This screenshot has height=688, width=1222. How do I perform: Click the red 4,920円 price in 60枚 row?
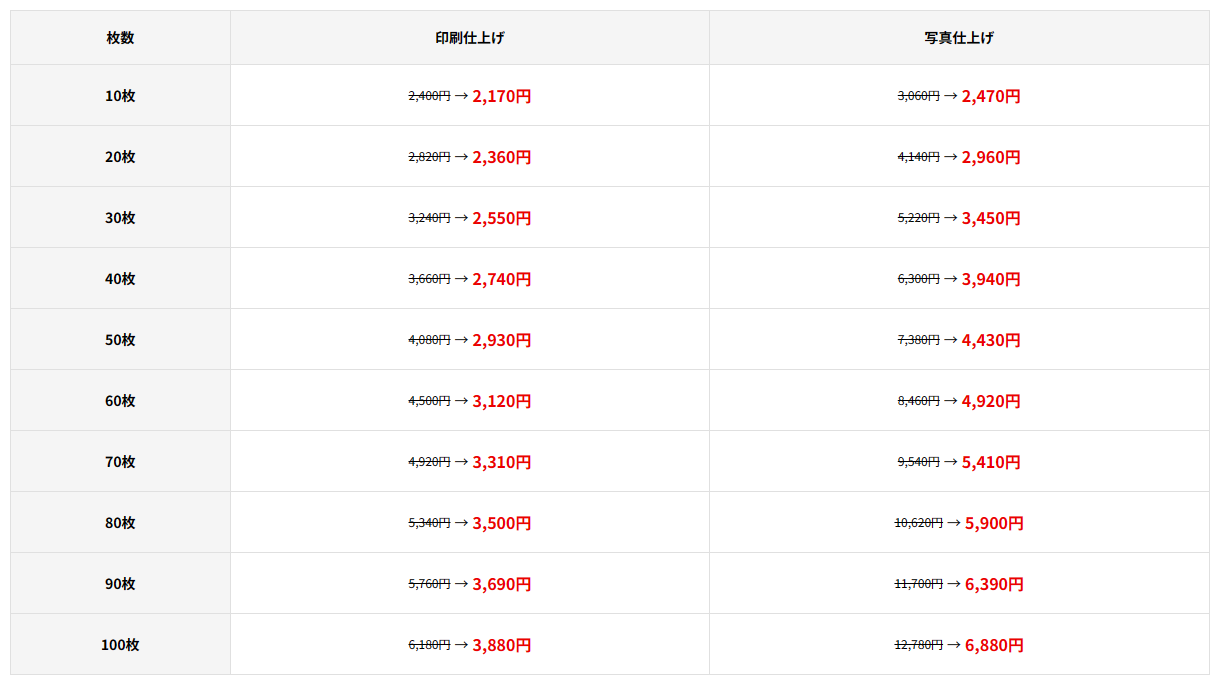coord(991,402)
